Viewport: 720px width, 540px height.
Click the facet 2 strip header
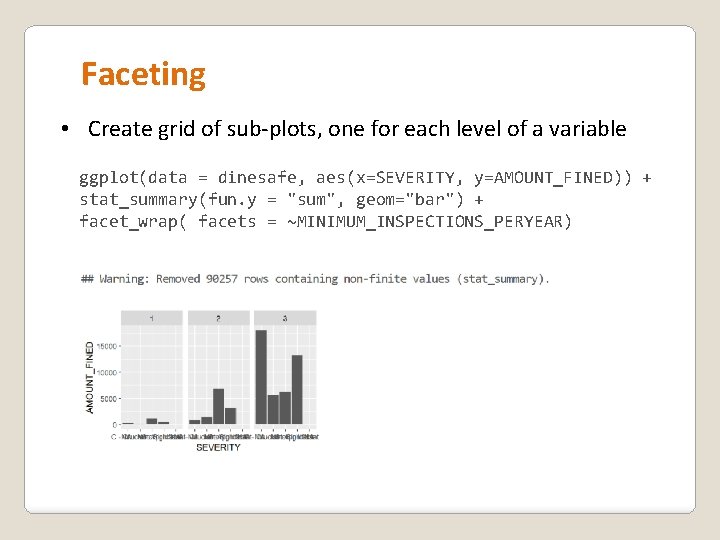pos(219,318)
